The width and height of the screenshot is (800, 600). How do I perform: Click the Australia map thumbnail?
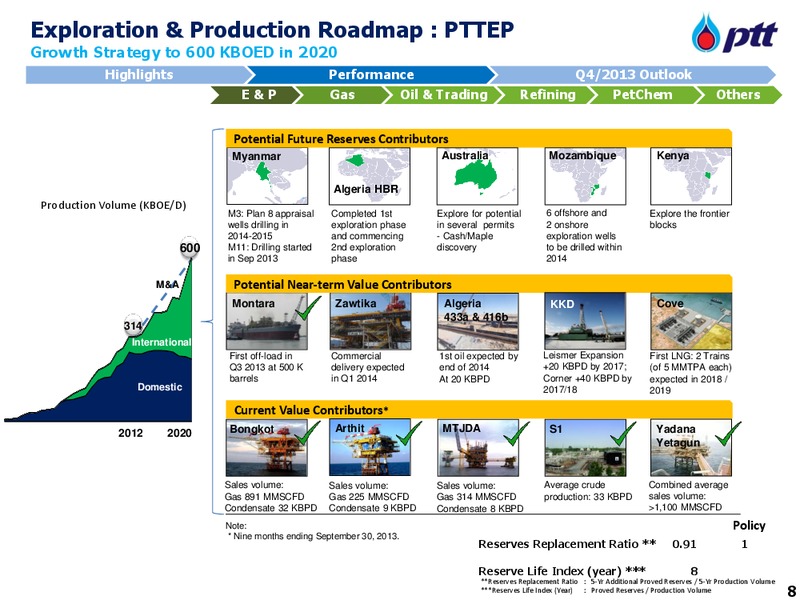point(477,176)
